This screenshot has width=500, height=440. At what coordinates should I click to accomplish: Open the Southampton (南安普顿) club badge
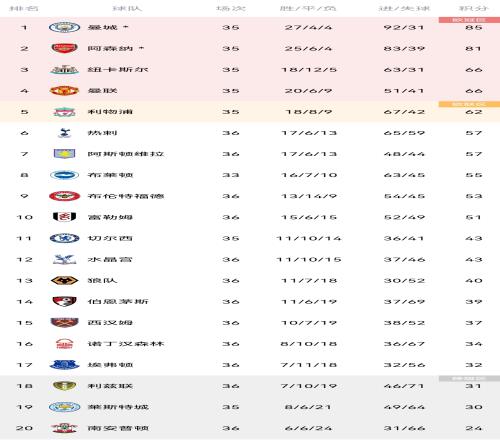coord(64,428)
